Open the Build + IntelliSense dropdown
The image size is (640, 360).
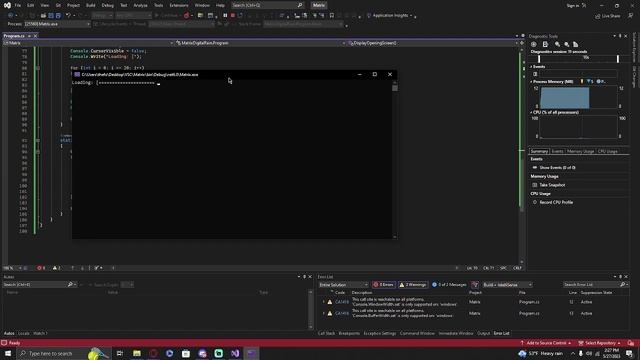click(x=507, y=284)
